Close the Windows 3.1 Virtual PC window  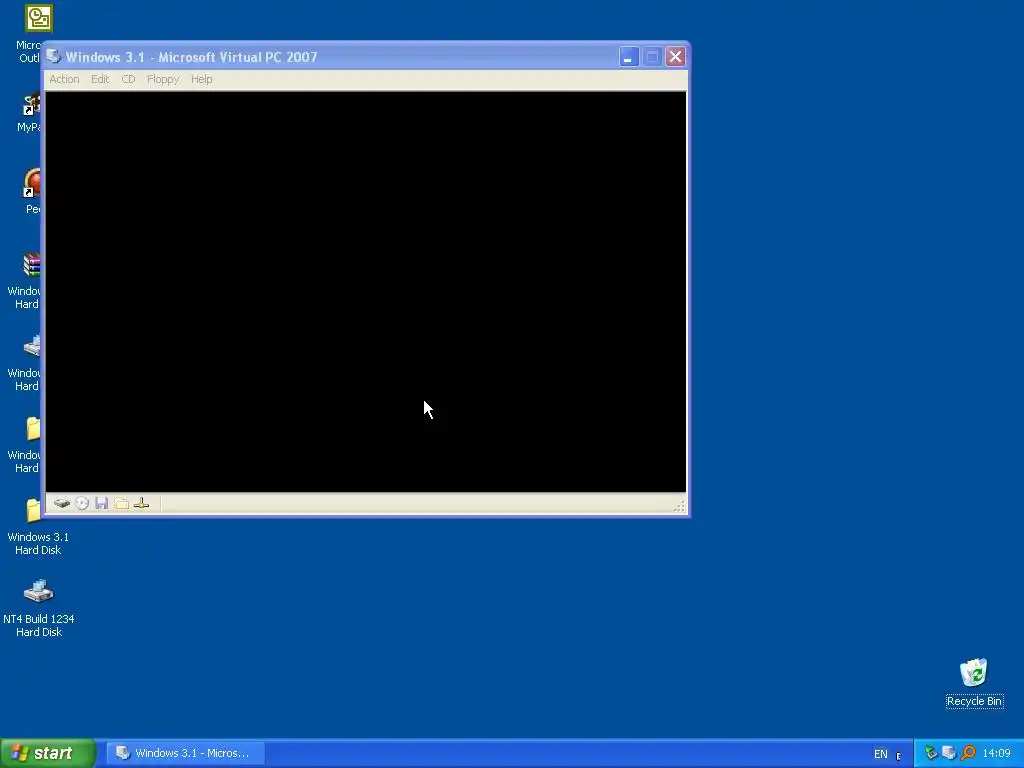pyautogui.click(x=675, y=57)
